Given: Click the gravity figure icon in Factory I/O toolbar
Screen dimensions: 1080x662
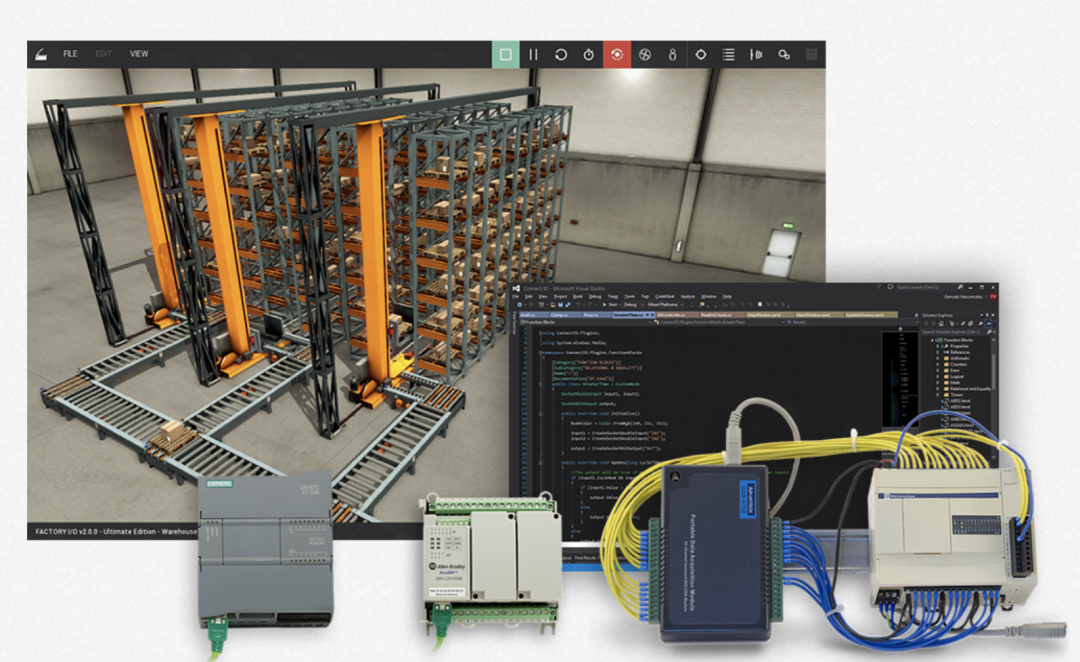Looking at the screenshot, I should 674,55.
